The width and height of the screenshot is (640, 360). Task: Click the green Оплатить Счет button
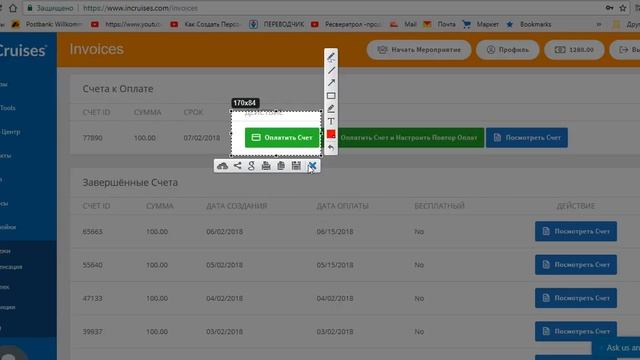tap(282, 138)
